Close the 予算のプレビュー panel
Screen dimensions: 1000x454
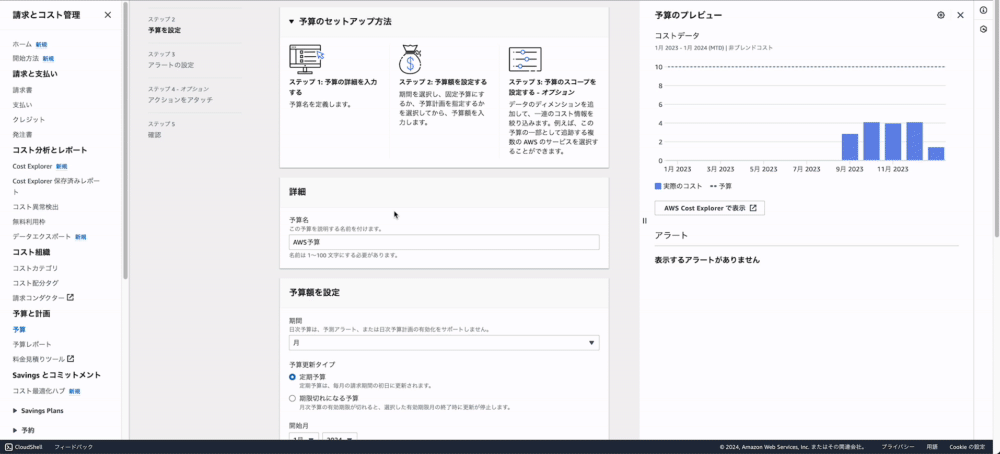pyautogui.click(x=960, y=15)
